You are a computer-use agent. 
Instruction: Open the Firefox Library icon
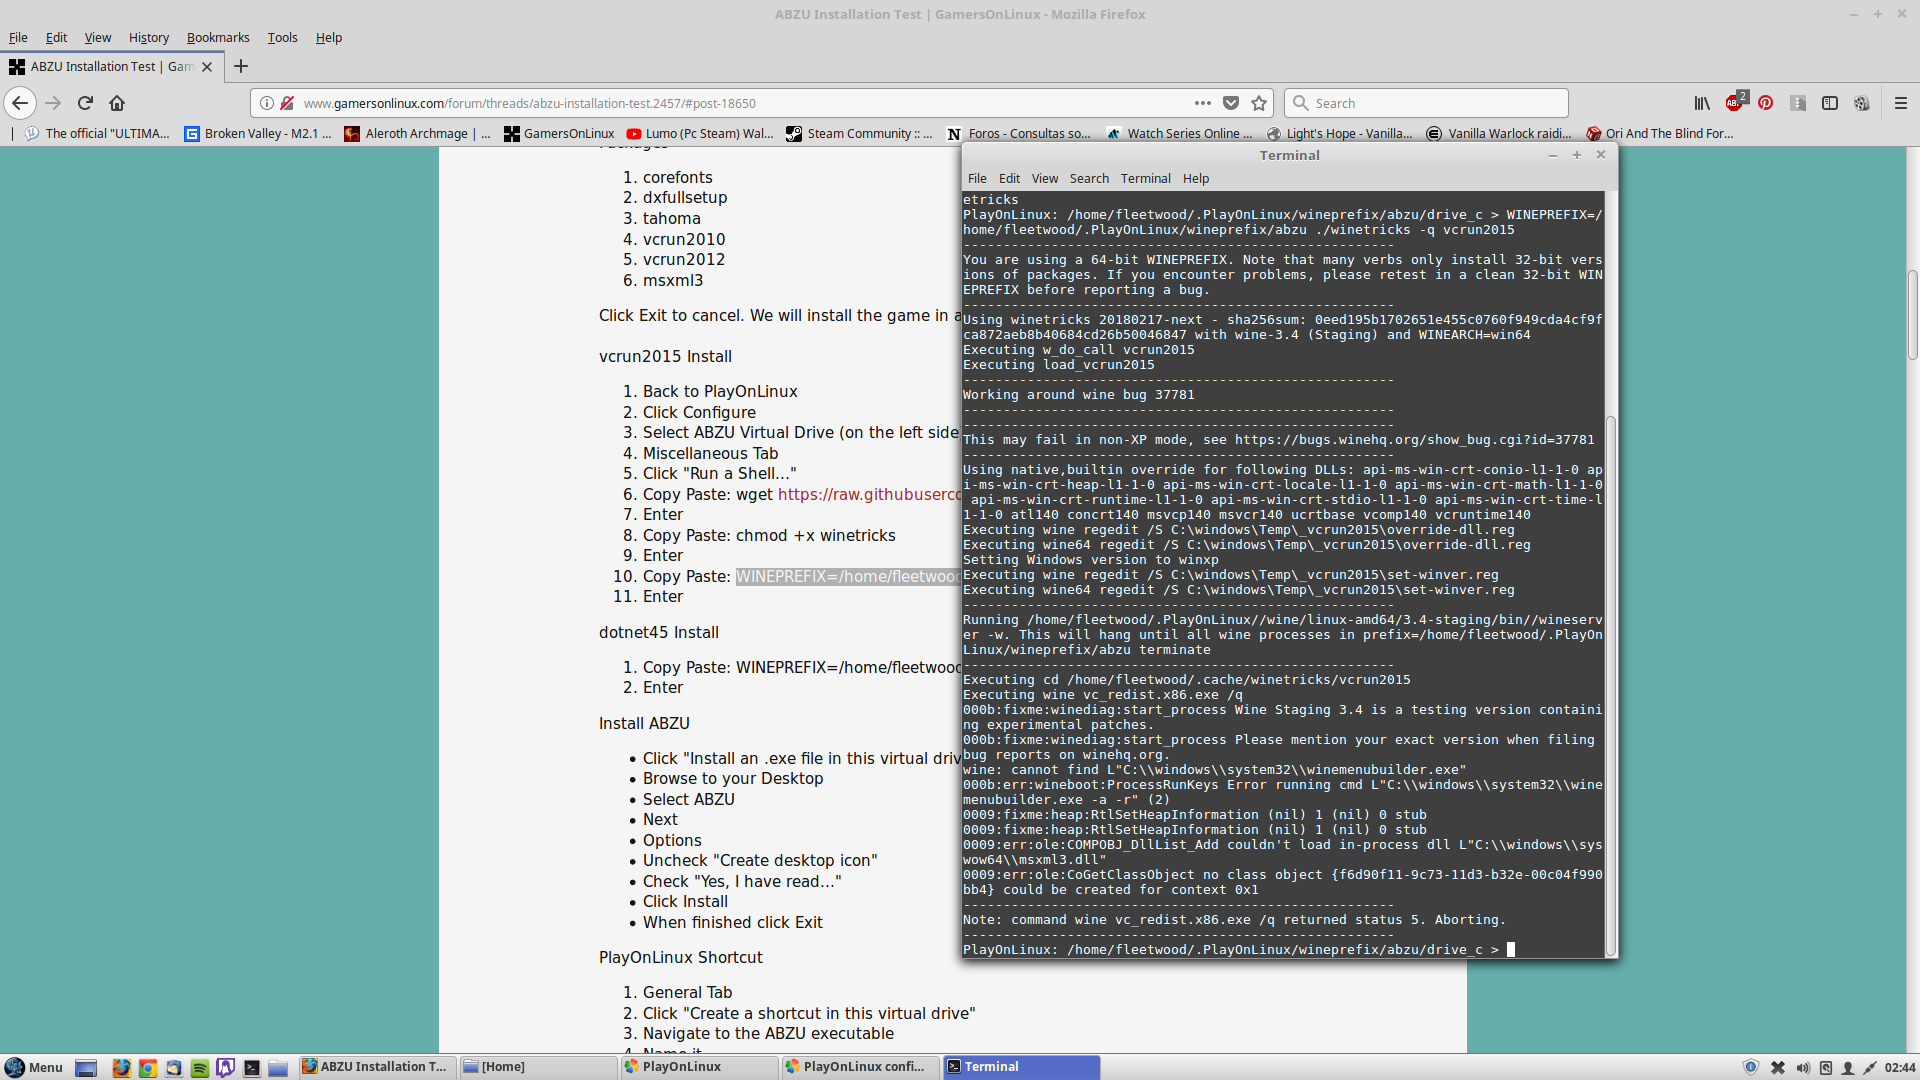(x=1702, y=103)
